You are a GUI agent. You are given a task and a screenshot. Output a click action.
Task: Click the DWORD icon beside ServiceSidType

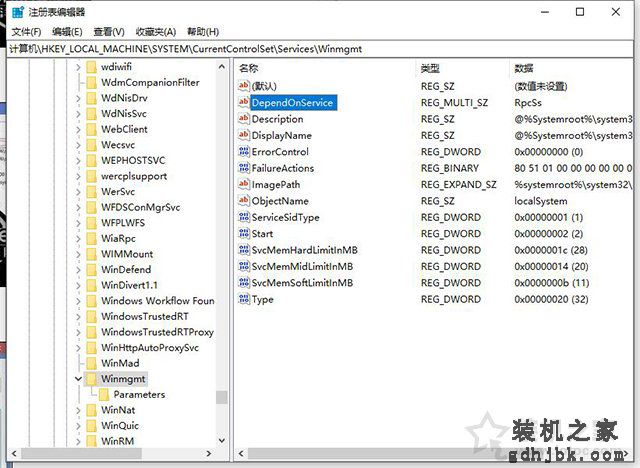[x=244, y=217]
